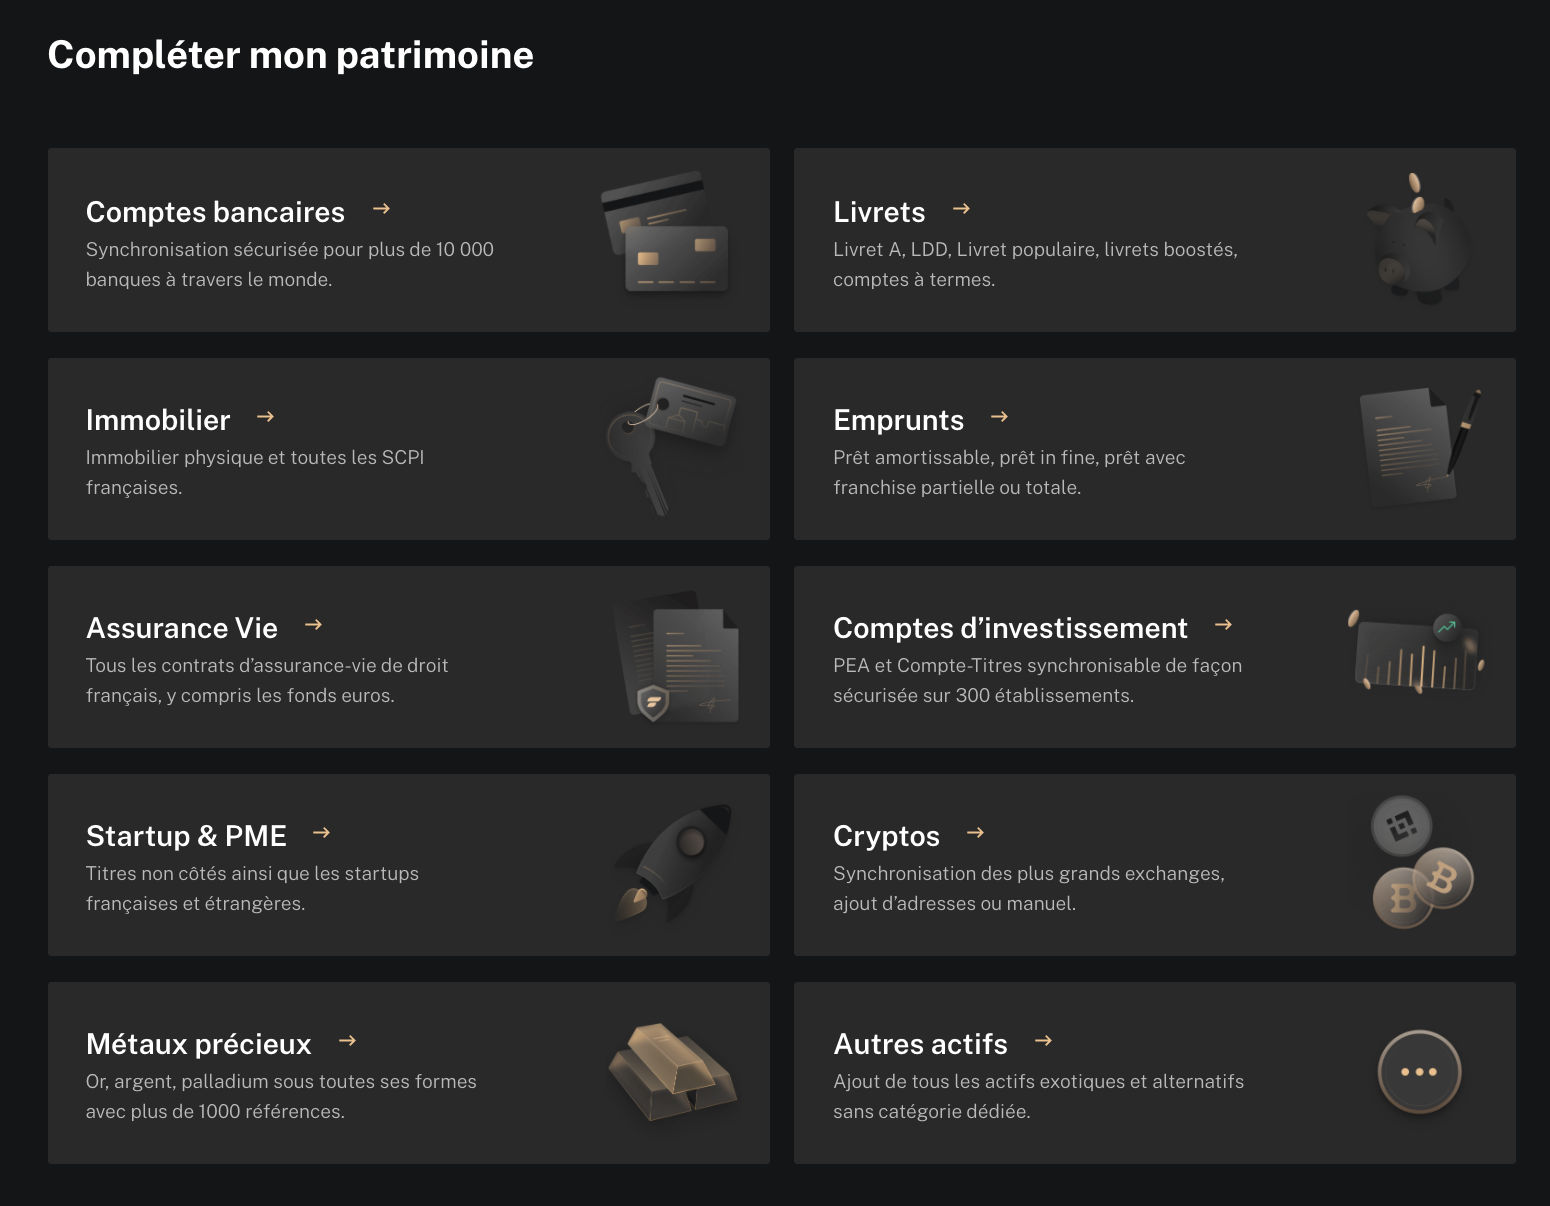Screen dimensions: 1550x1206
Task: Open the Startup & PME heading
Action: (186, 836)
